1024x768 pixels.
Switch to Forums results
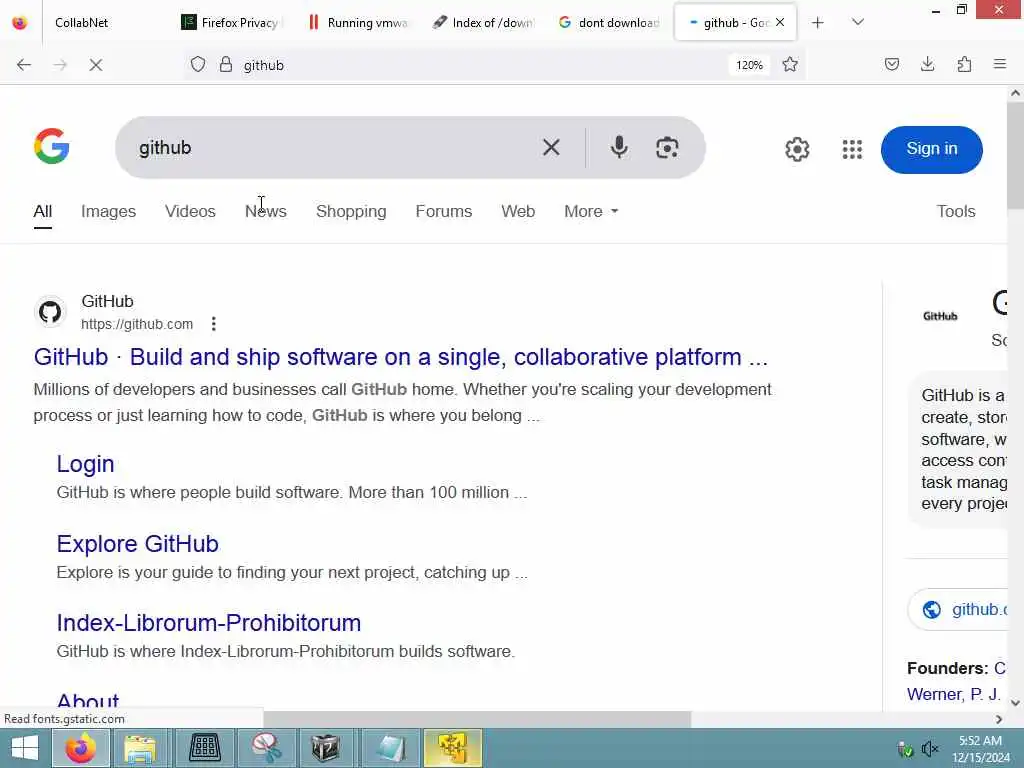pos(443,212)
